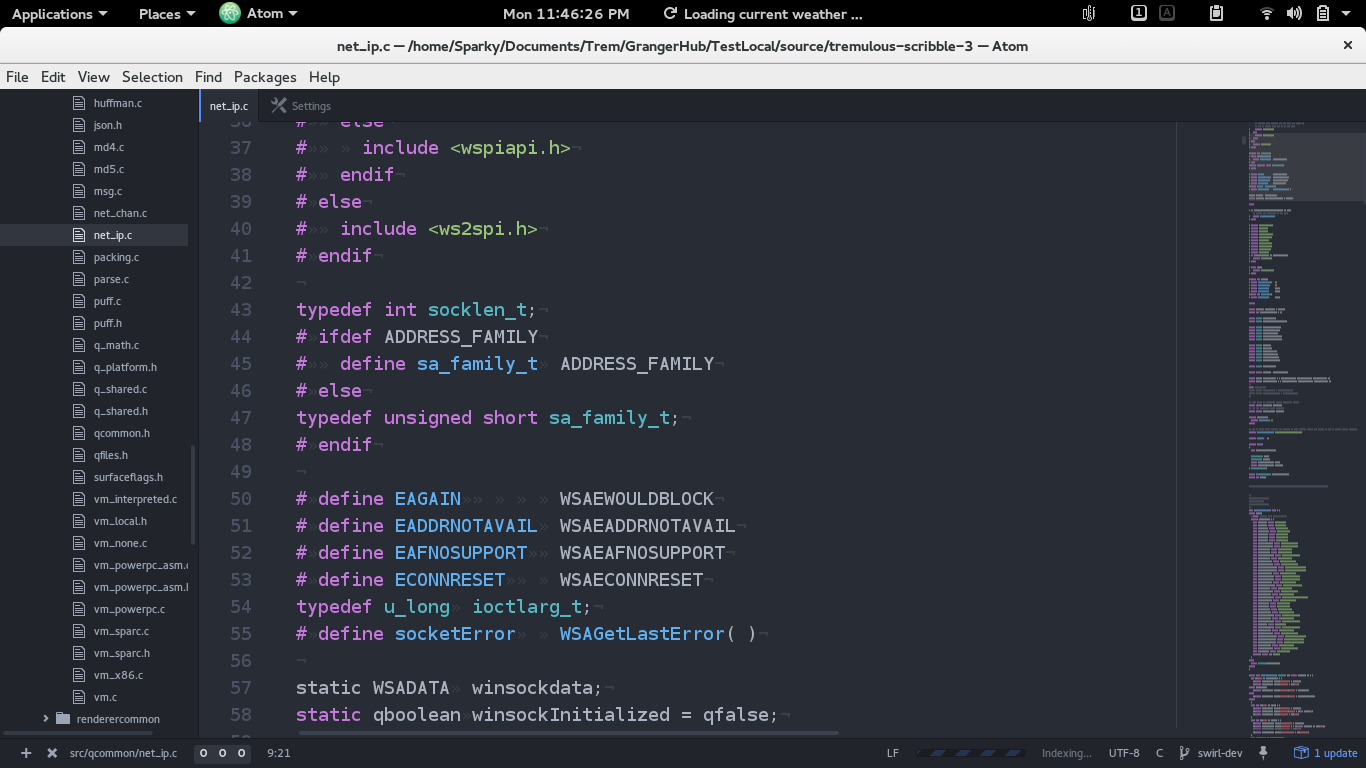Click the code minimap on right
Screen dimensions: 1366x768
(x=1304, y=430)
